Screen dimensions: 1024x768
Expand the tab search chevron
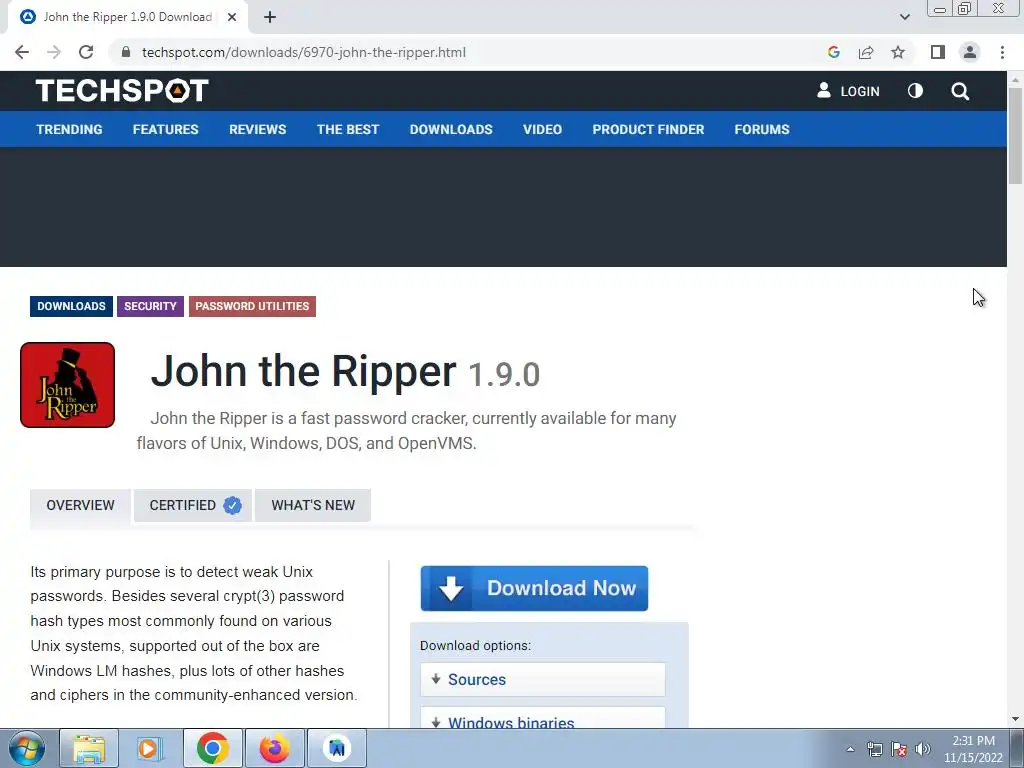(904, 17)
